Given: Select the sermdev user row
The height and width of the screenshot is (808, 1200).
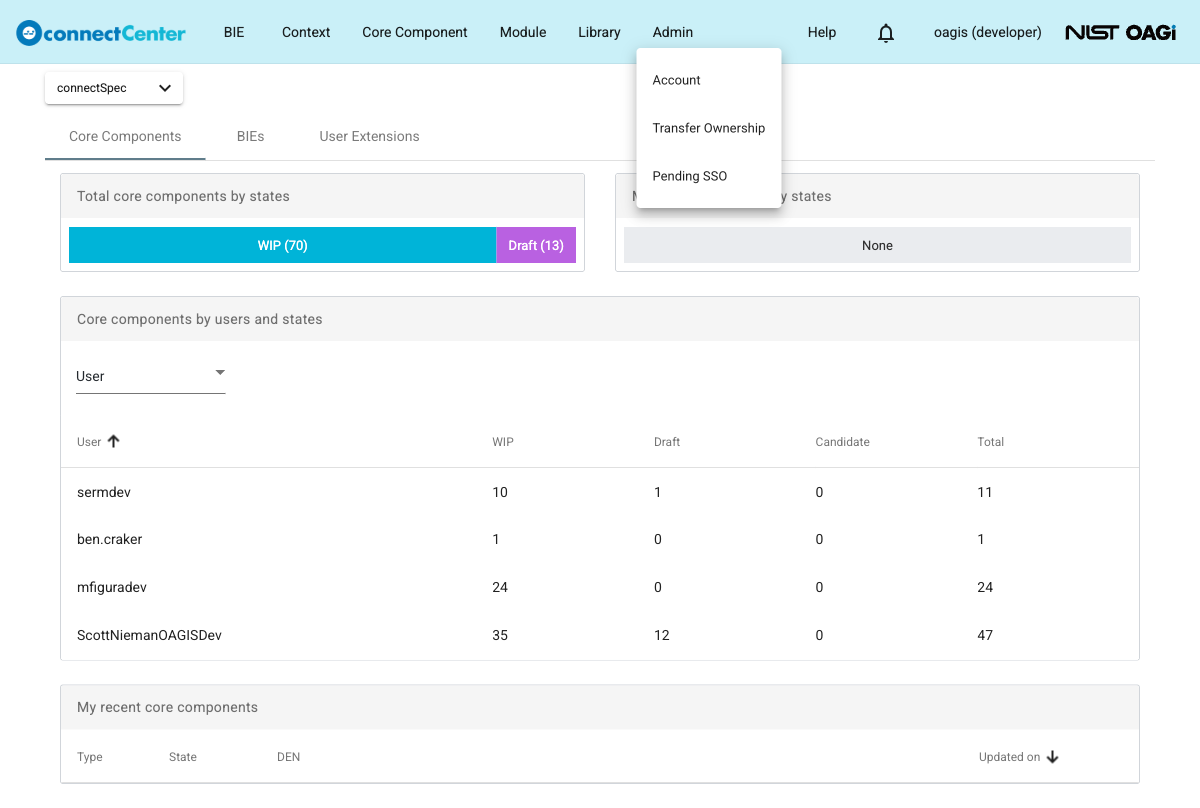Looking at the screenshot, I should pos(600,492).
